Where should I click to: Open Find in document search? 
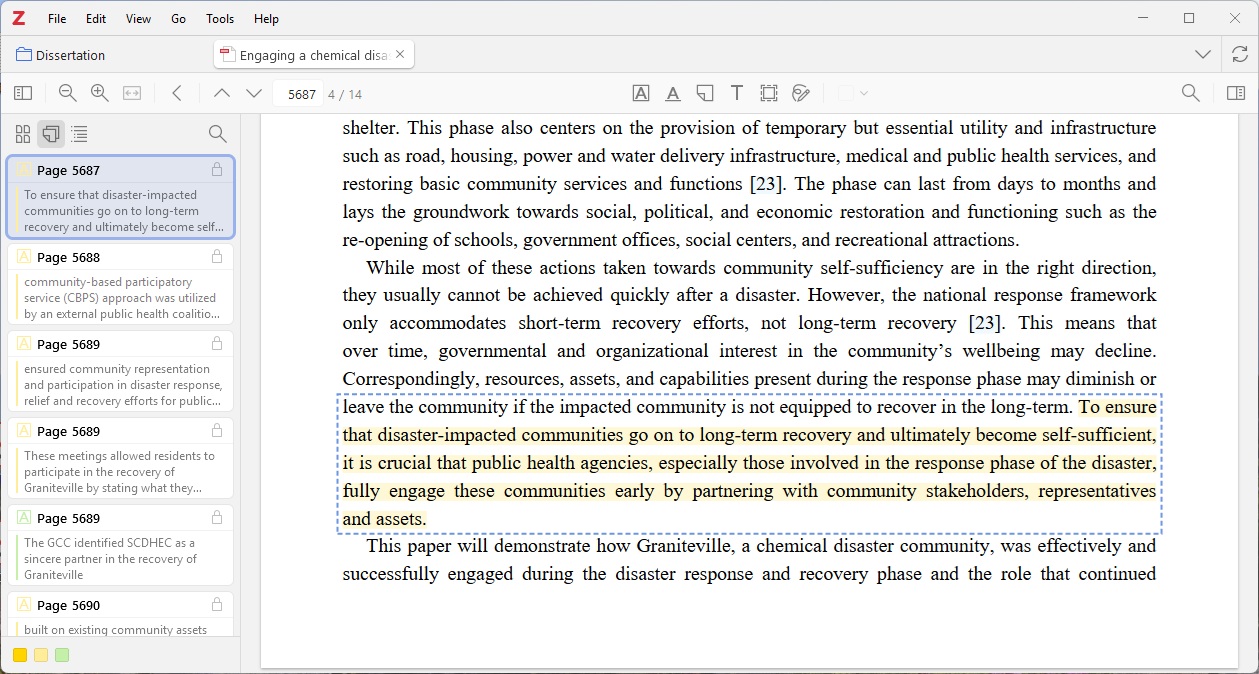tap(1191, 93)
